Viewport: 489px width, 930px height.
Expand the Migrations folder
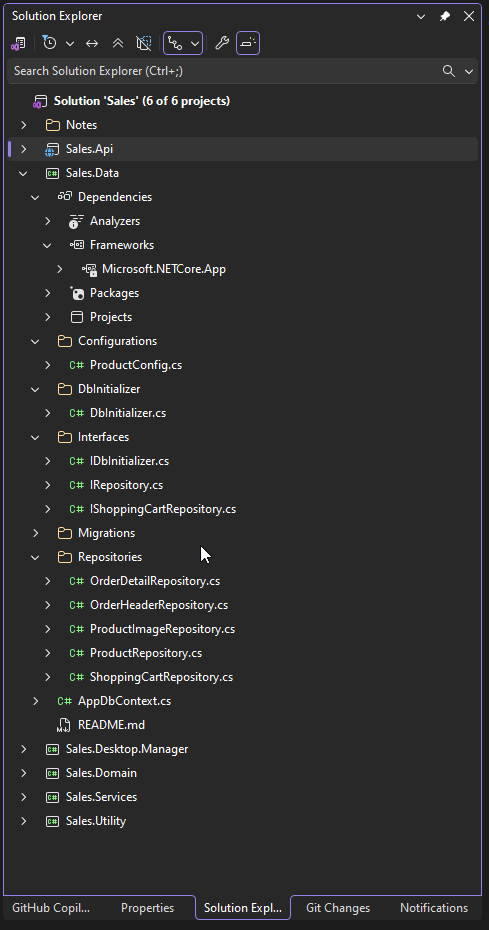point(35,533)
